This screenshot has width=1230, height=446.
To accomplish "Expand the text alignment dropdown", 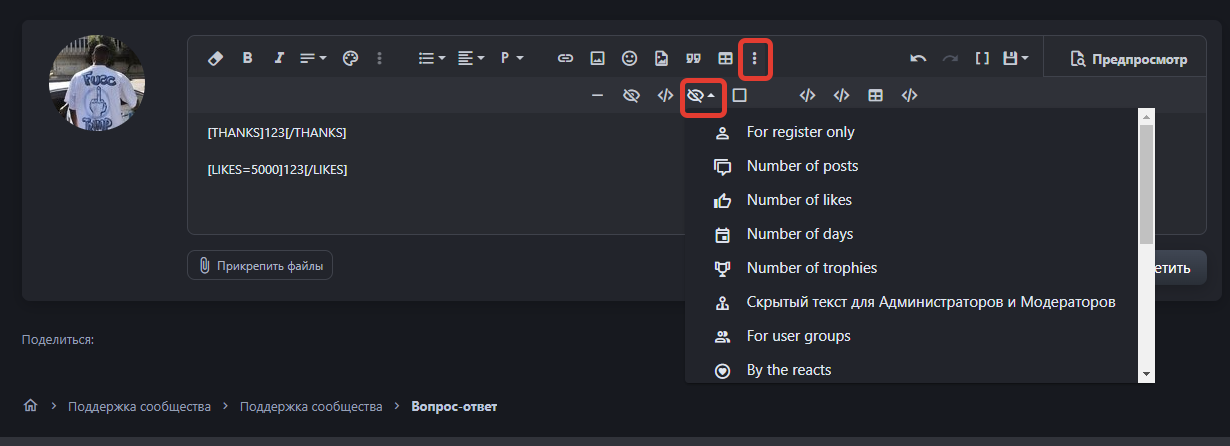I will [x=470, y=58].
